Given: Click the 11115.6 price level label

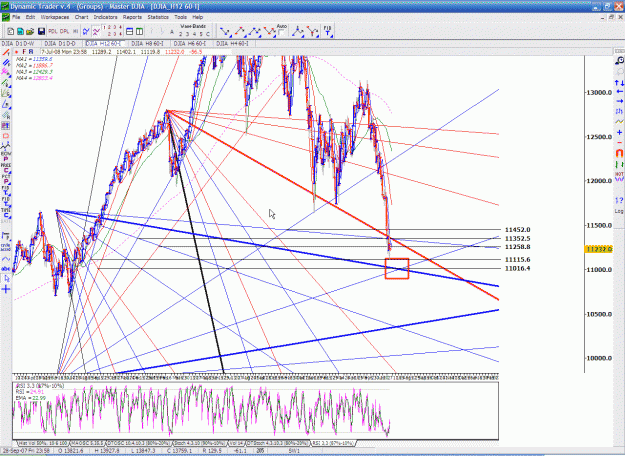Looking at the screenshot, I should pyautogui.click(x=517, y=259).
